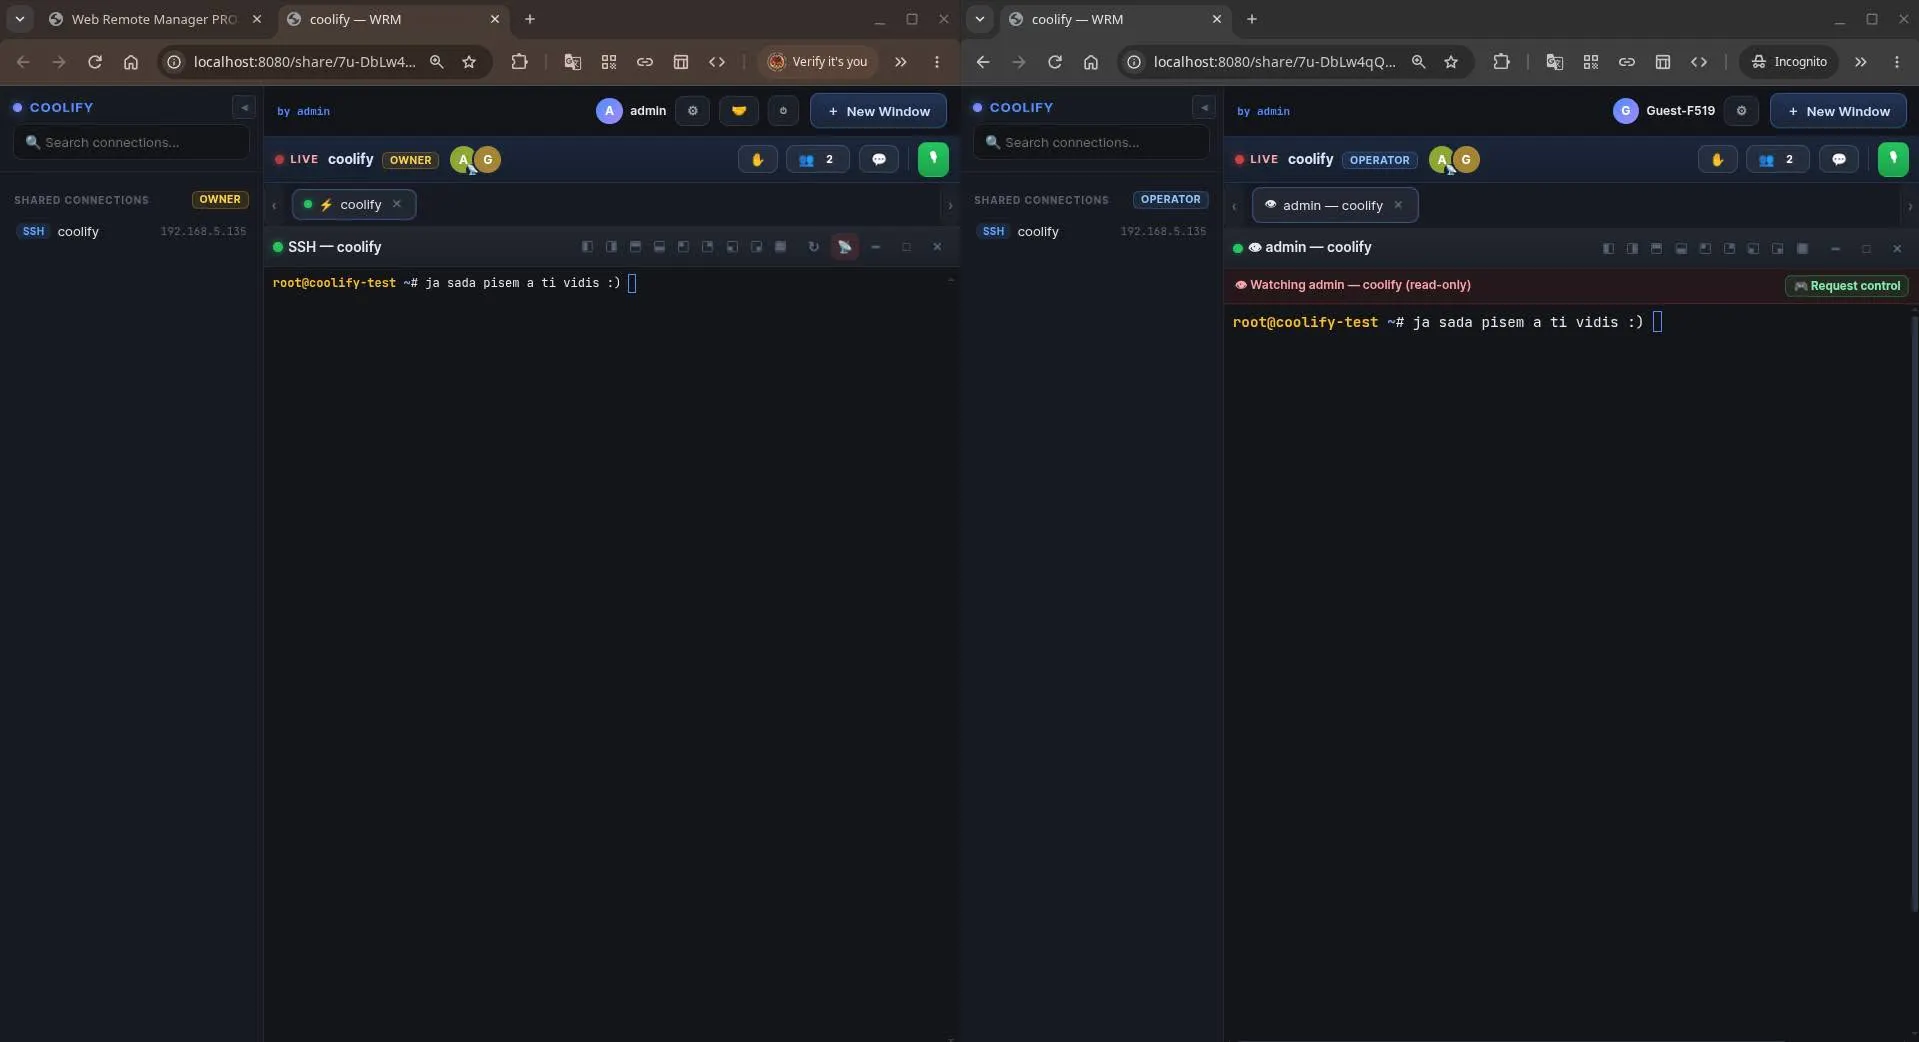Open admin settings gear in left window
This screenshot has width=1919, height=1042.
[x=692, y=111]
